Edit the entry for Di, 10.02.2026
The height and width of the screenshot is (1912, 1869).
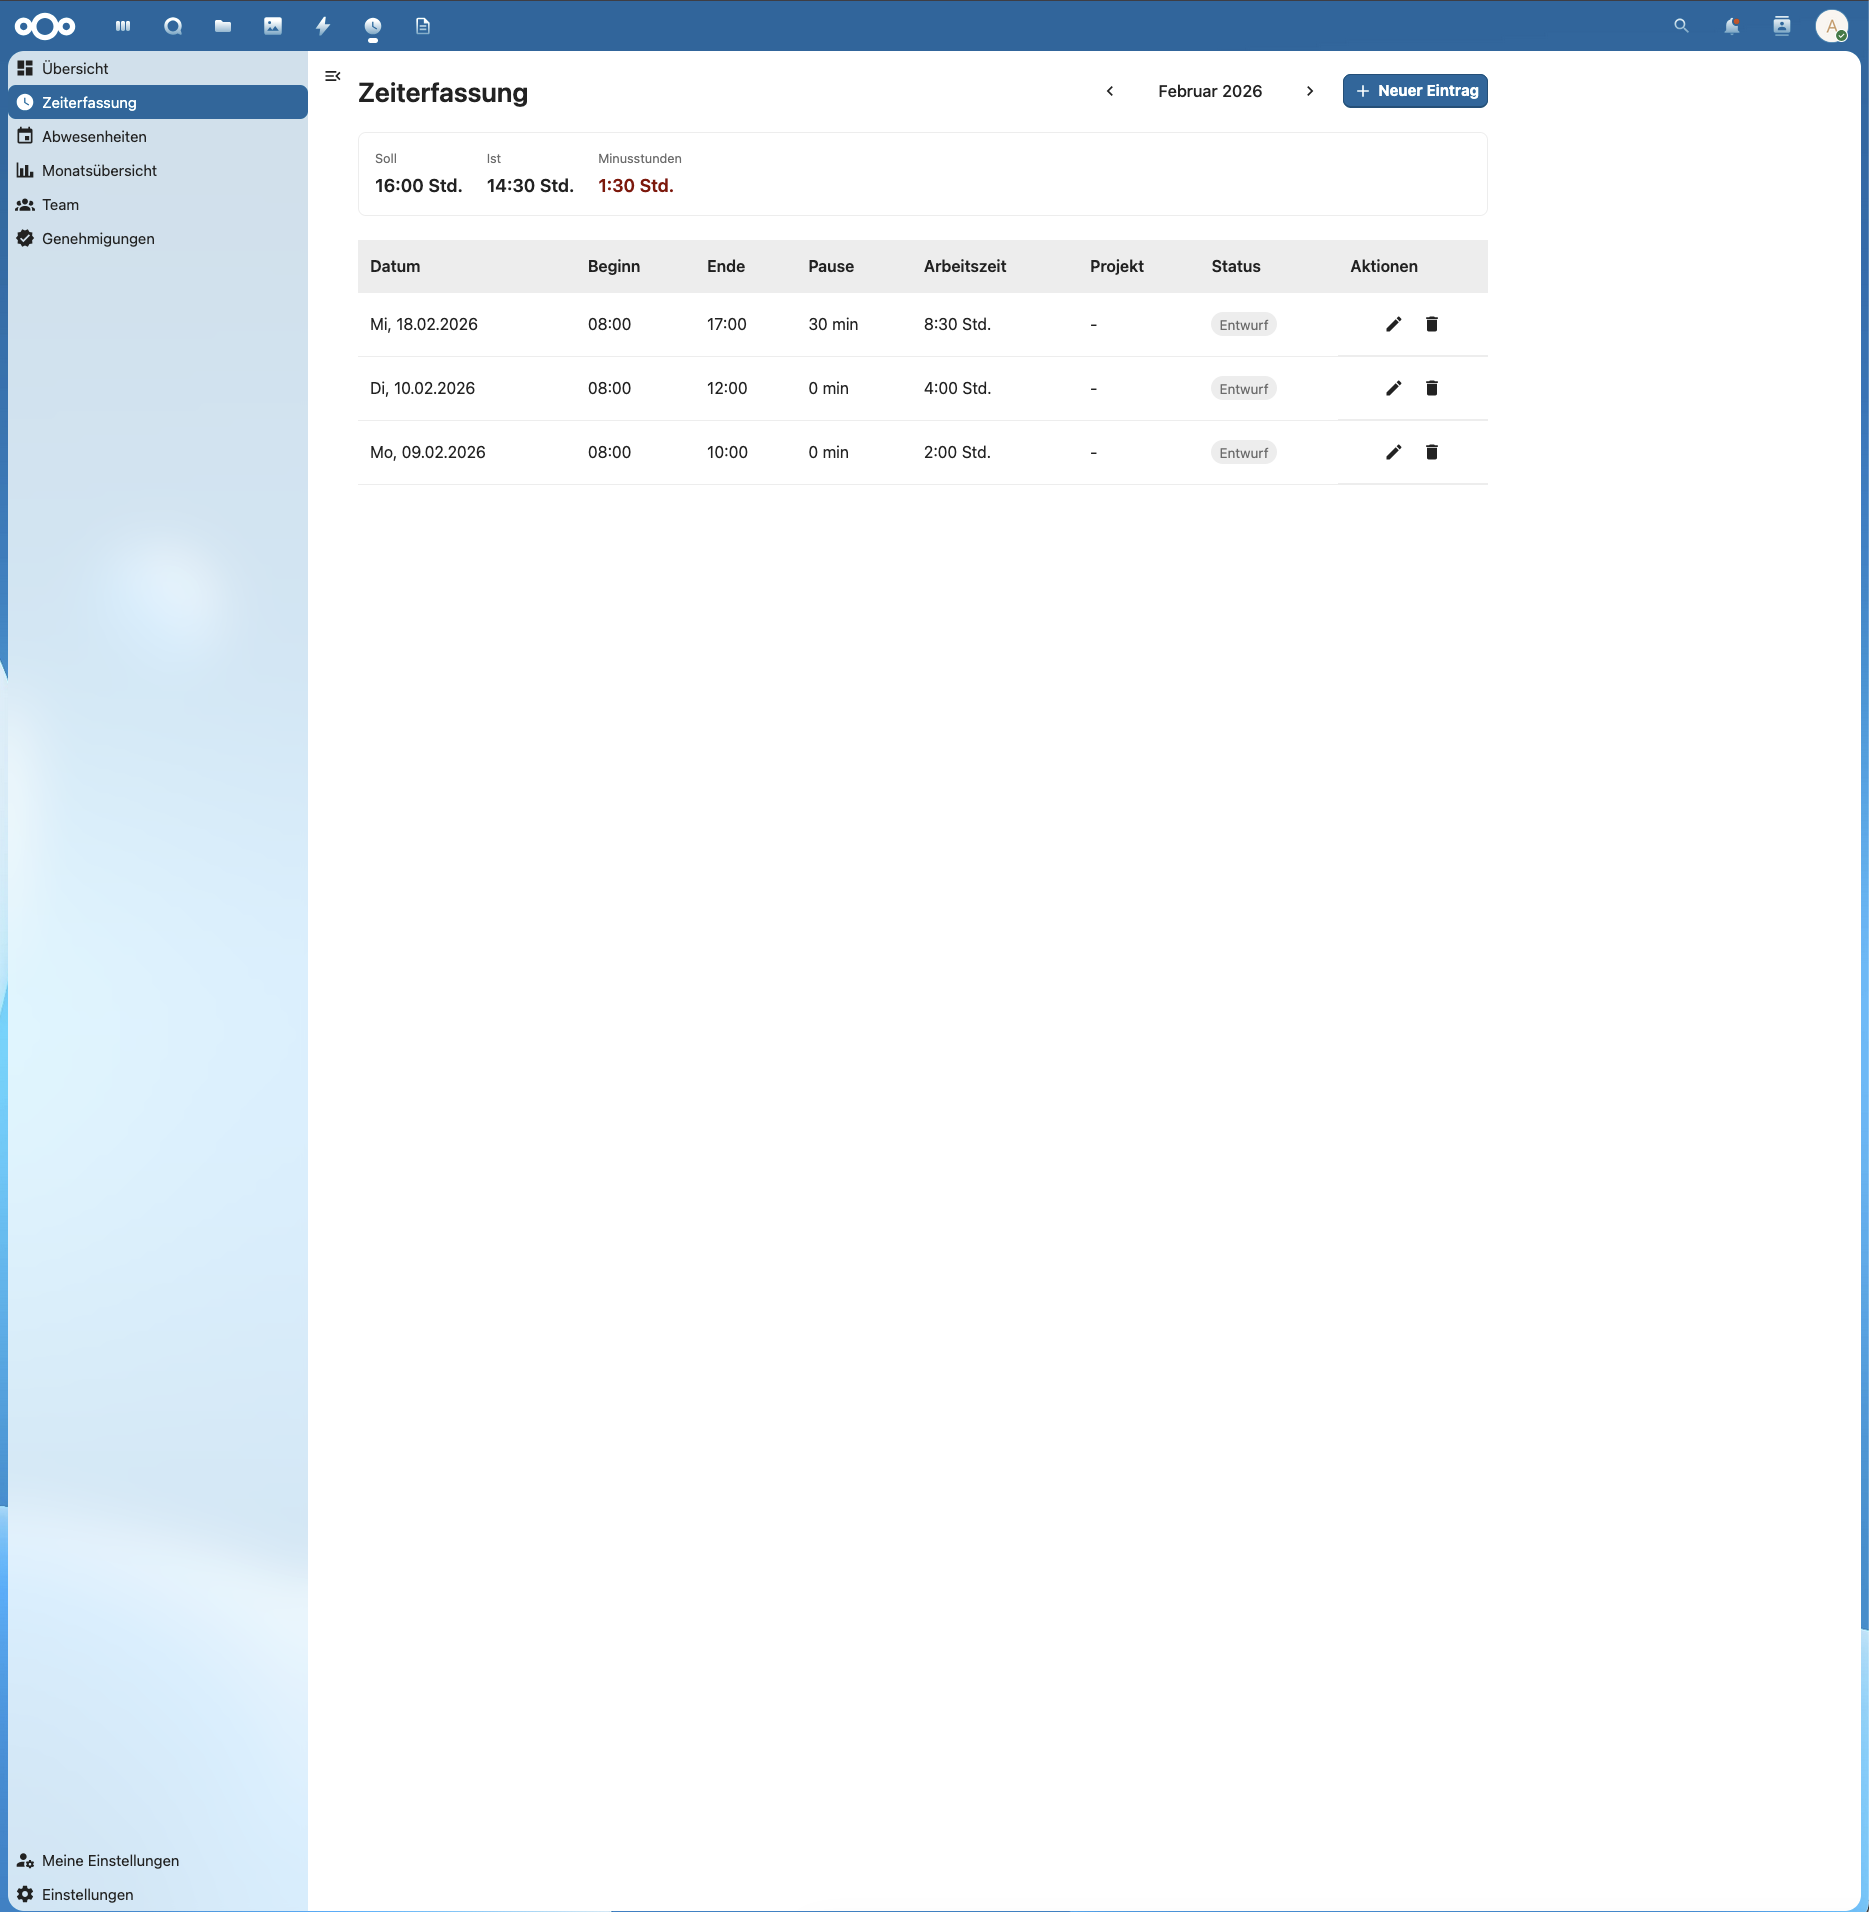[x=1392, y=388]
